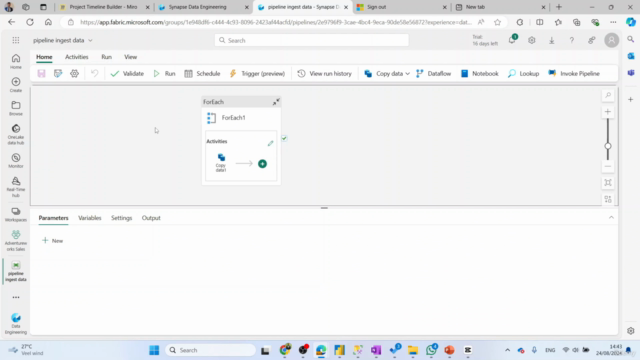Viewport: 640px width, 360px height.
Task: Add a New parameter
Action: tap(53, 241)
